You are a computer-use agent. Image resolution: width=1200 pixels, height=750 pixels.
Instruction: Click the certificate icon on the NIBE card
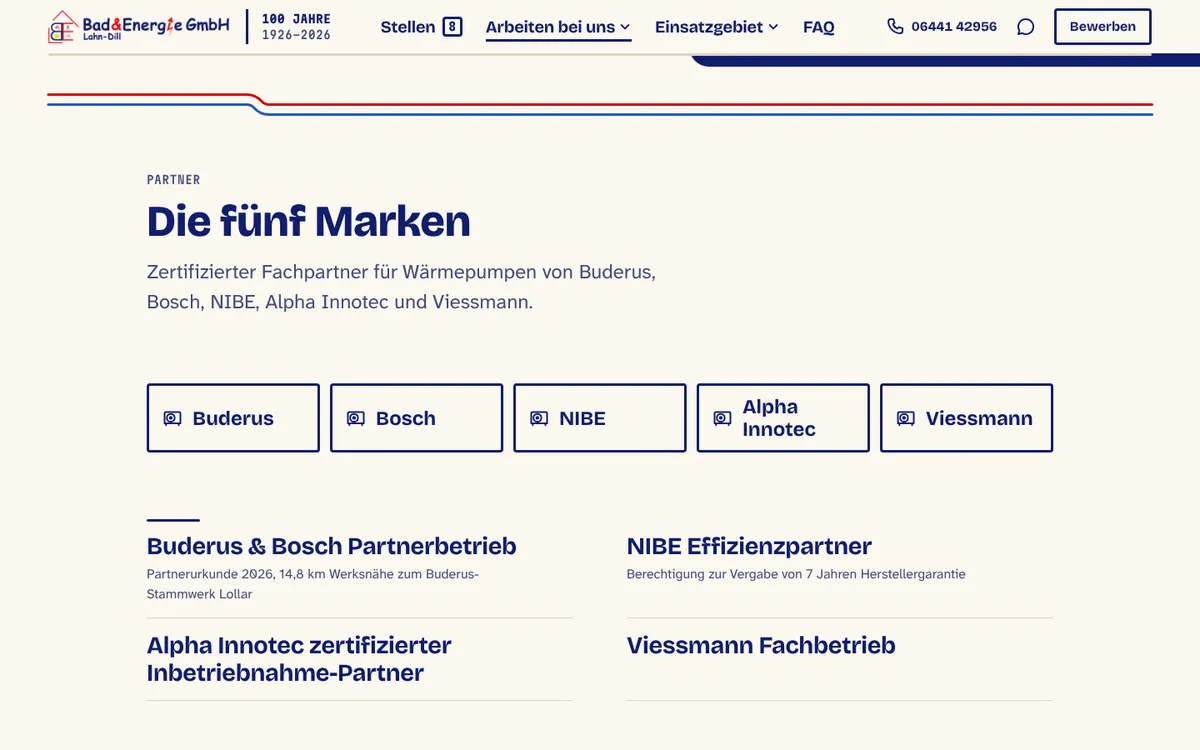tap(539, 418)
